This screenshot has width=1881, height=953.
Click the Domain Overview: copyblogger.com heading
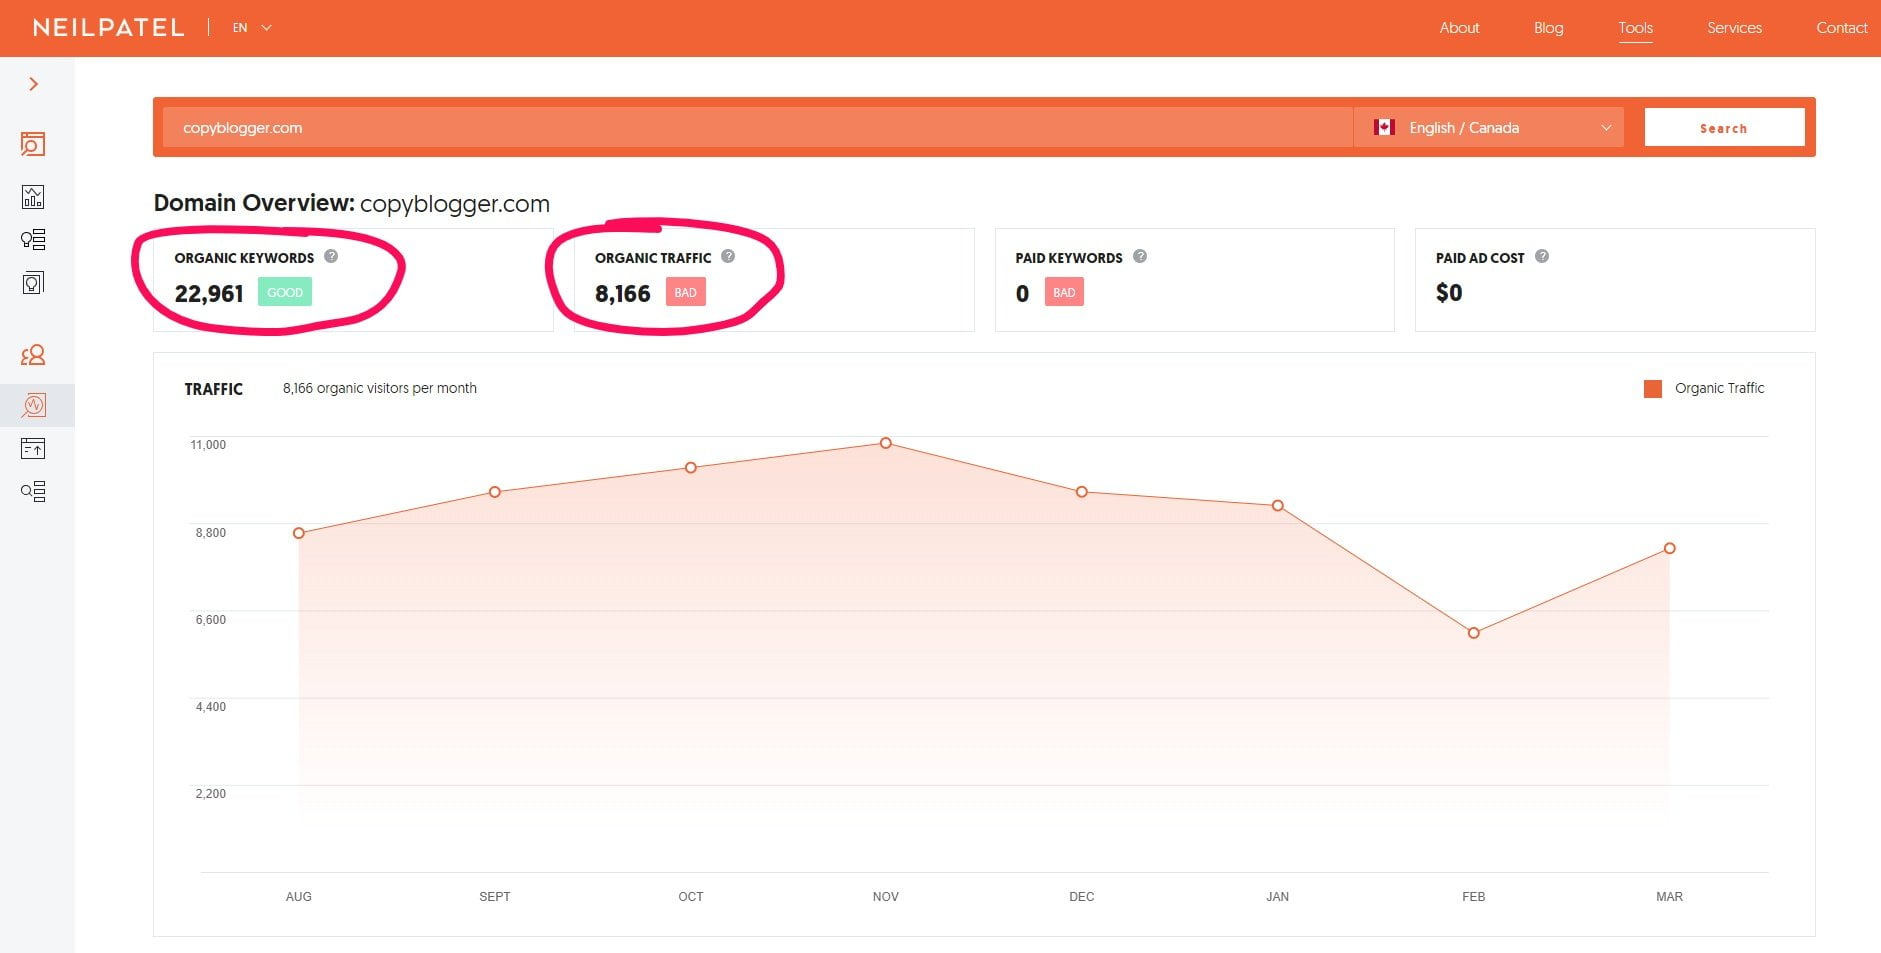pyautogui.click(x=352, y=203)
